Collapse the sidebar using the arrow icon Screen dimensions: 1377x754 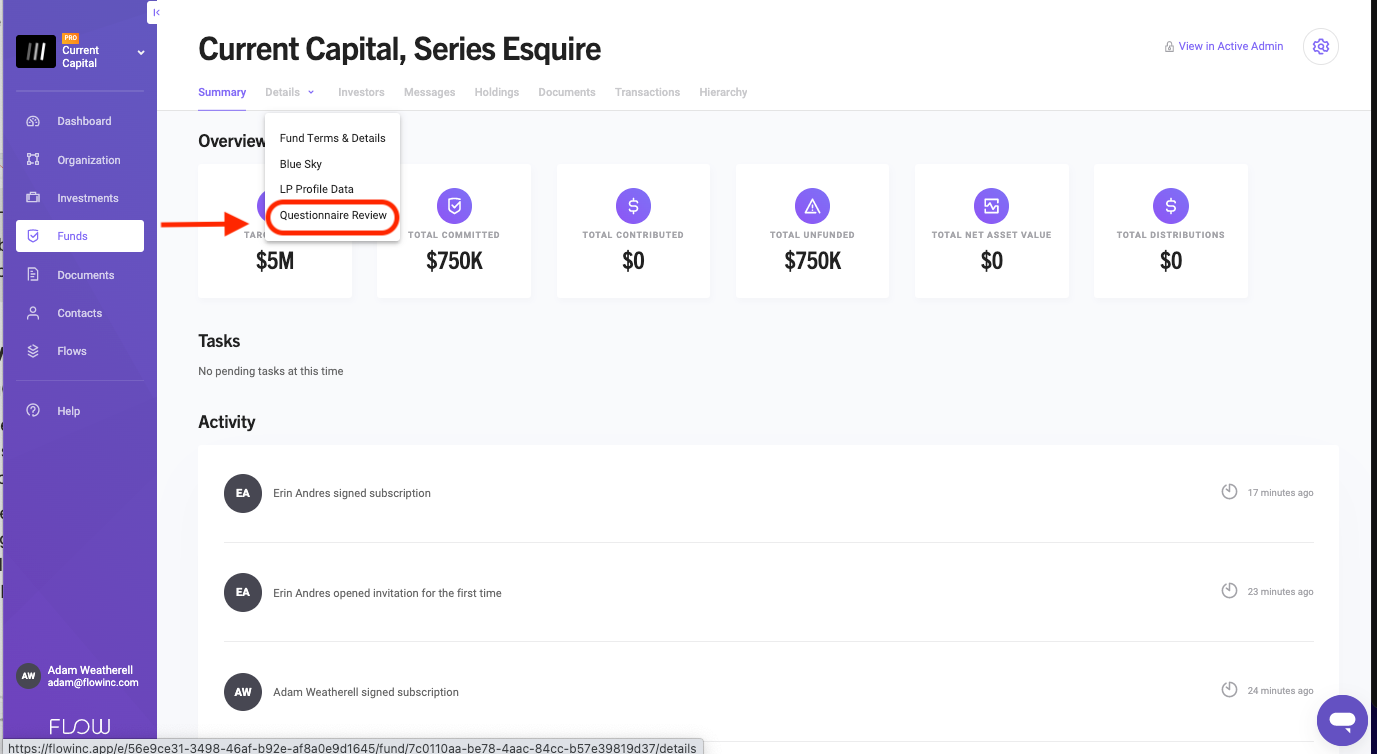pyautogui.click(x=155, y=12)
